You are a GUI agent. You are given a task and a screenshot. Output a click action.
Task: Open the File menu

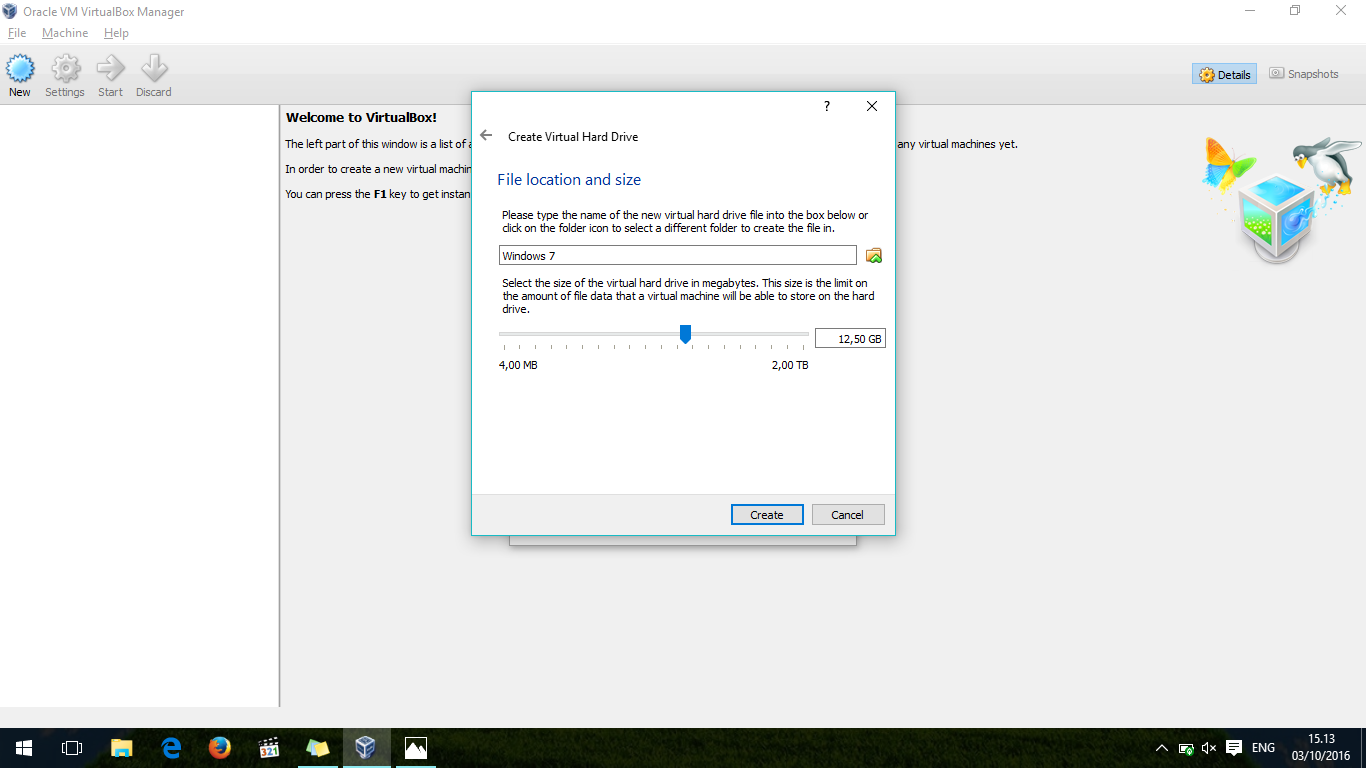(17, 33)
